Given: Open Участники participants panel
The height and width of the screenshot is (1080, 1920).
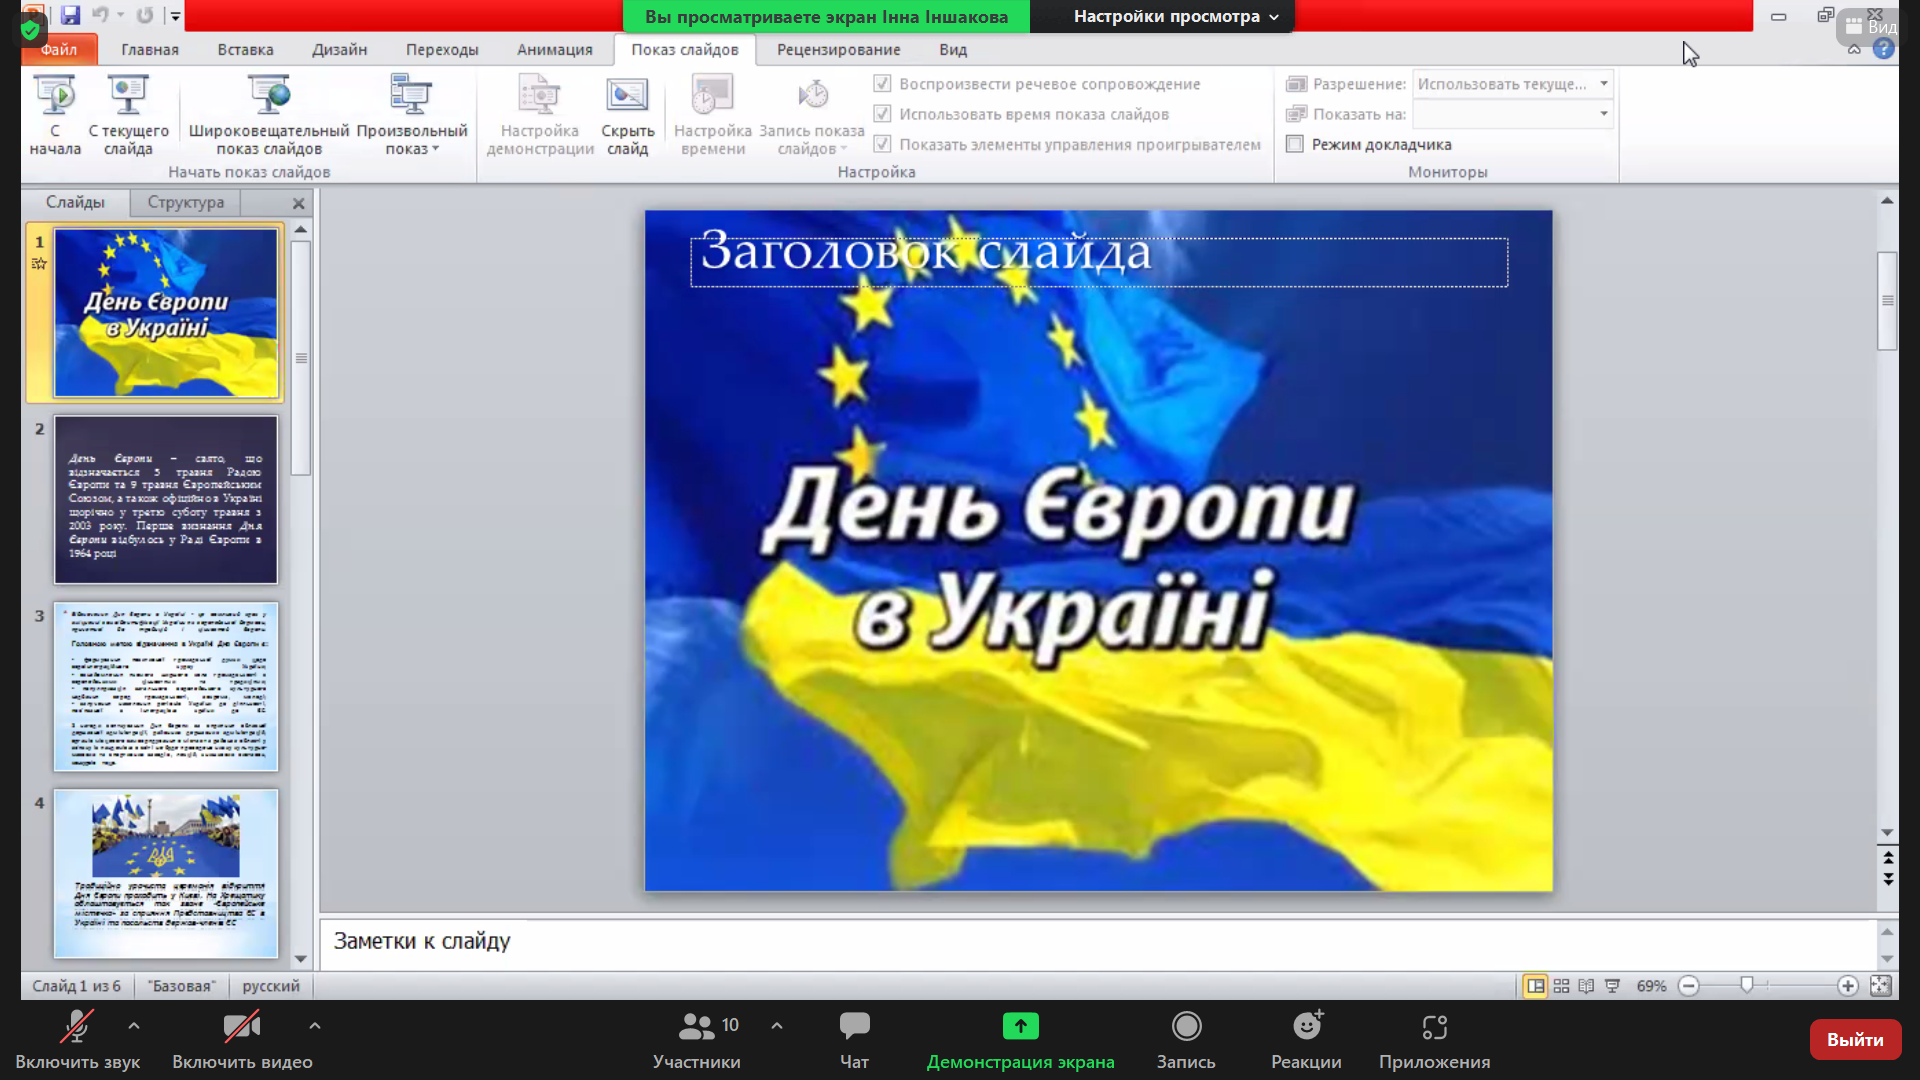Looking at the screenshot, I should [697, 1040].
